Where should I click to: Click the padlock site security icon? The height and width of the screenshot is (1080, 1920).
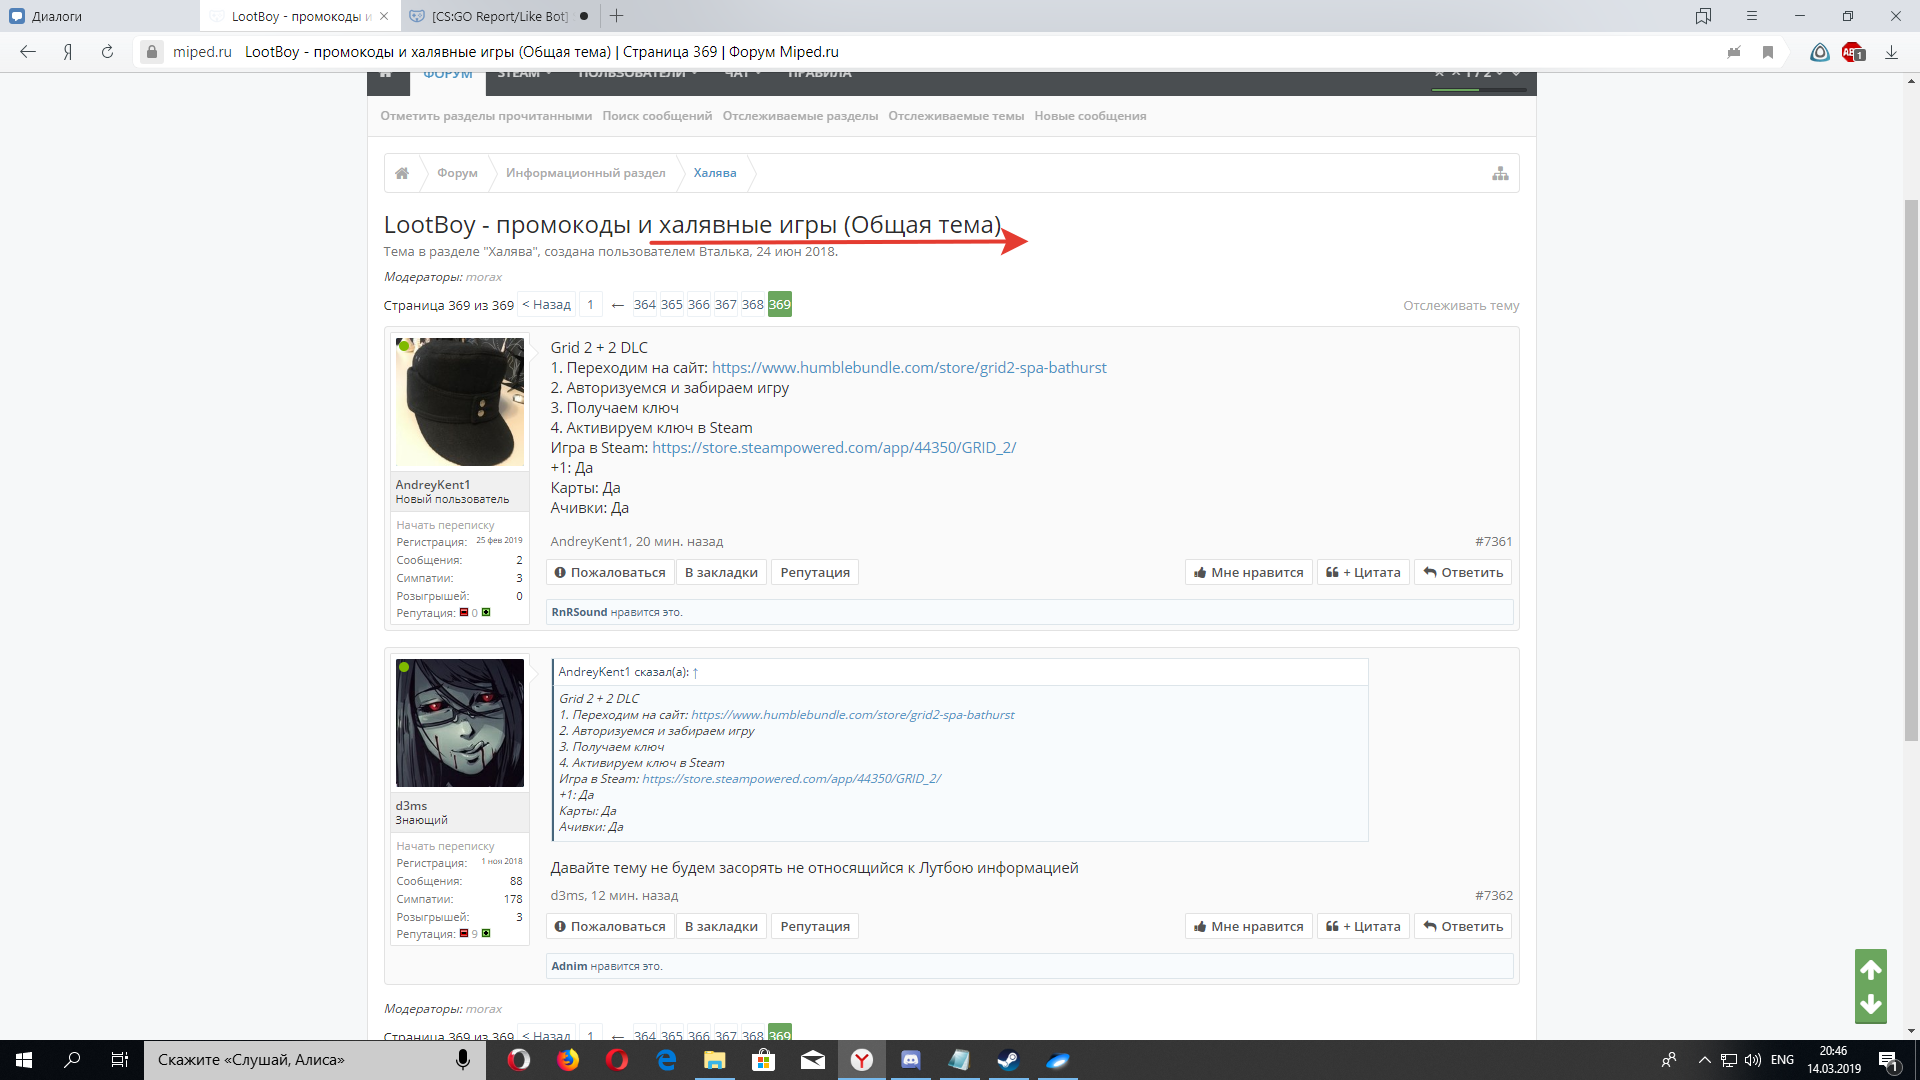click(x=151, y=52)
